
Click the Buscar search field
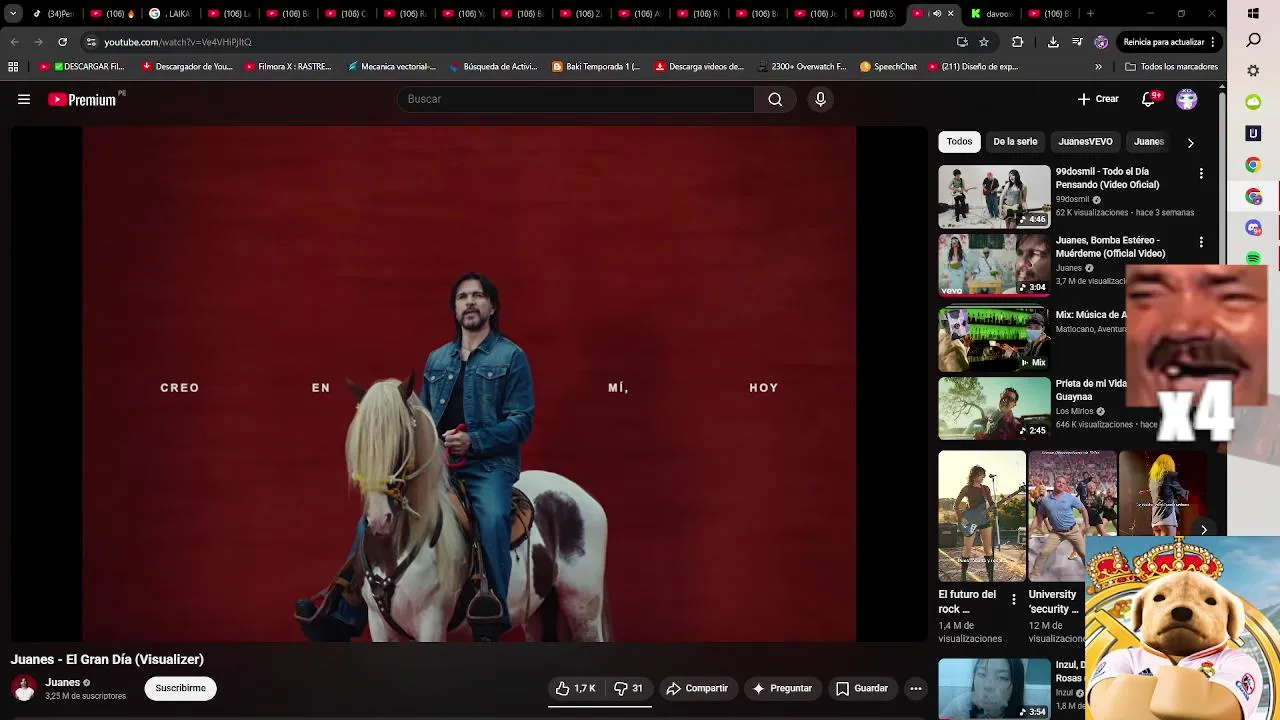coord(576,99)
